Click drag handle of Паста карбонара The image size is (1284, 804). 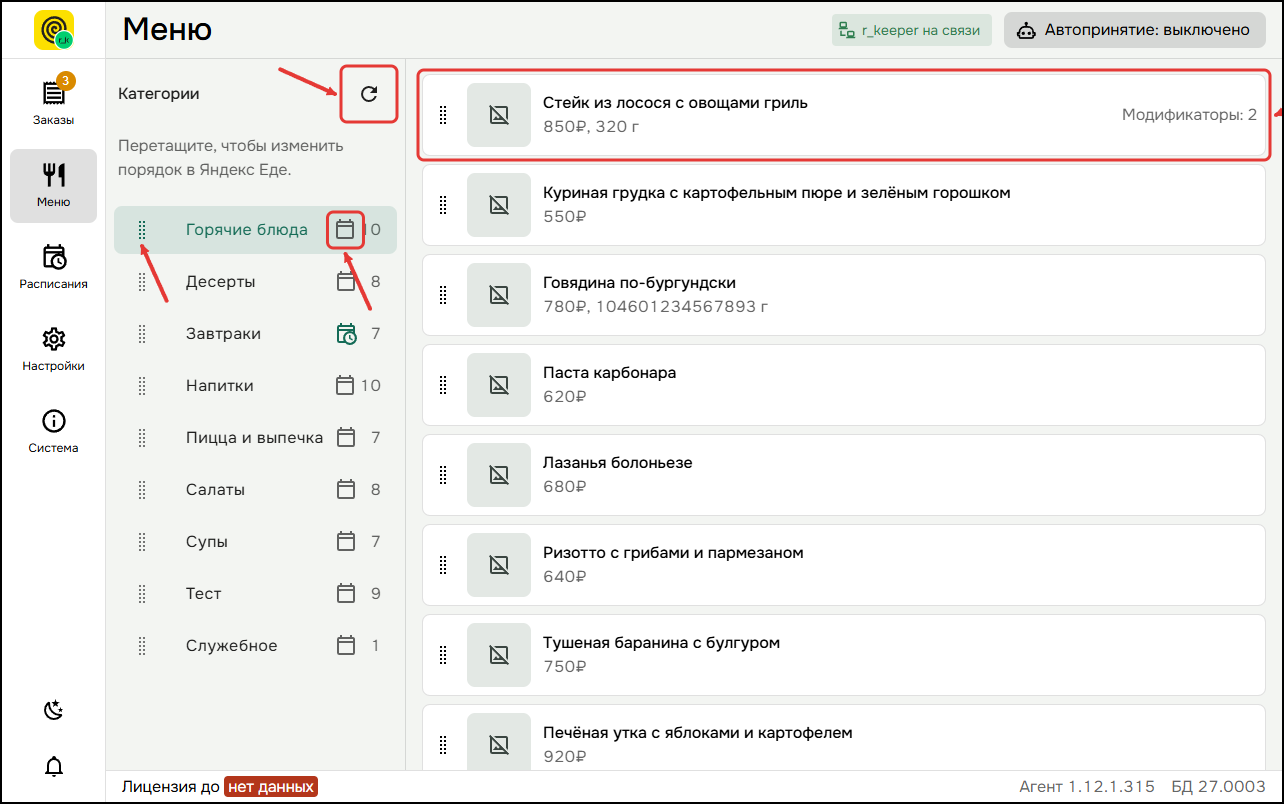443,385
